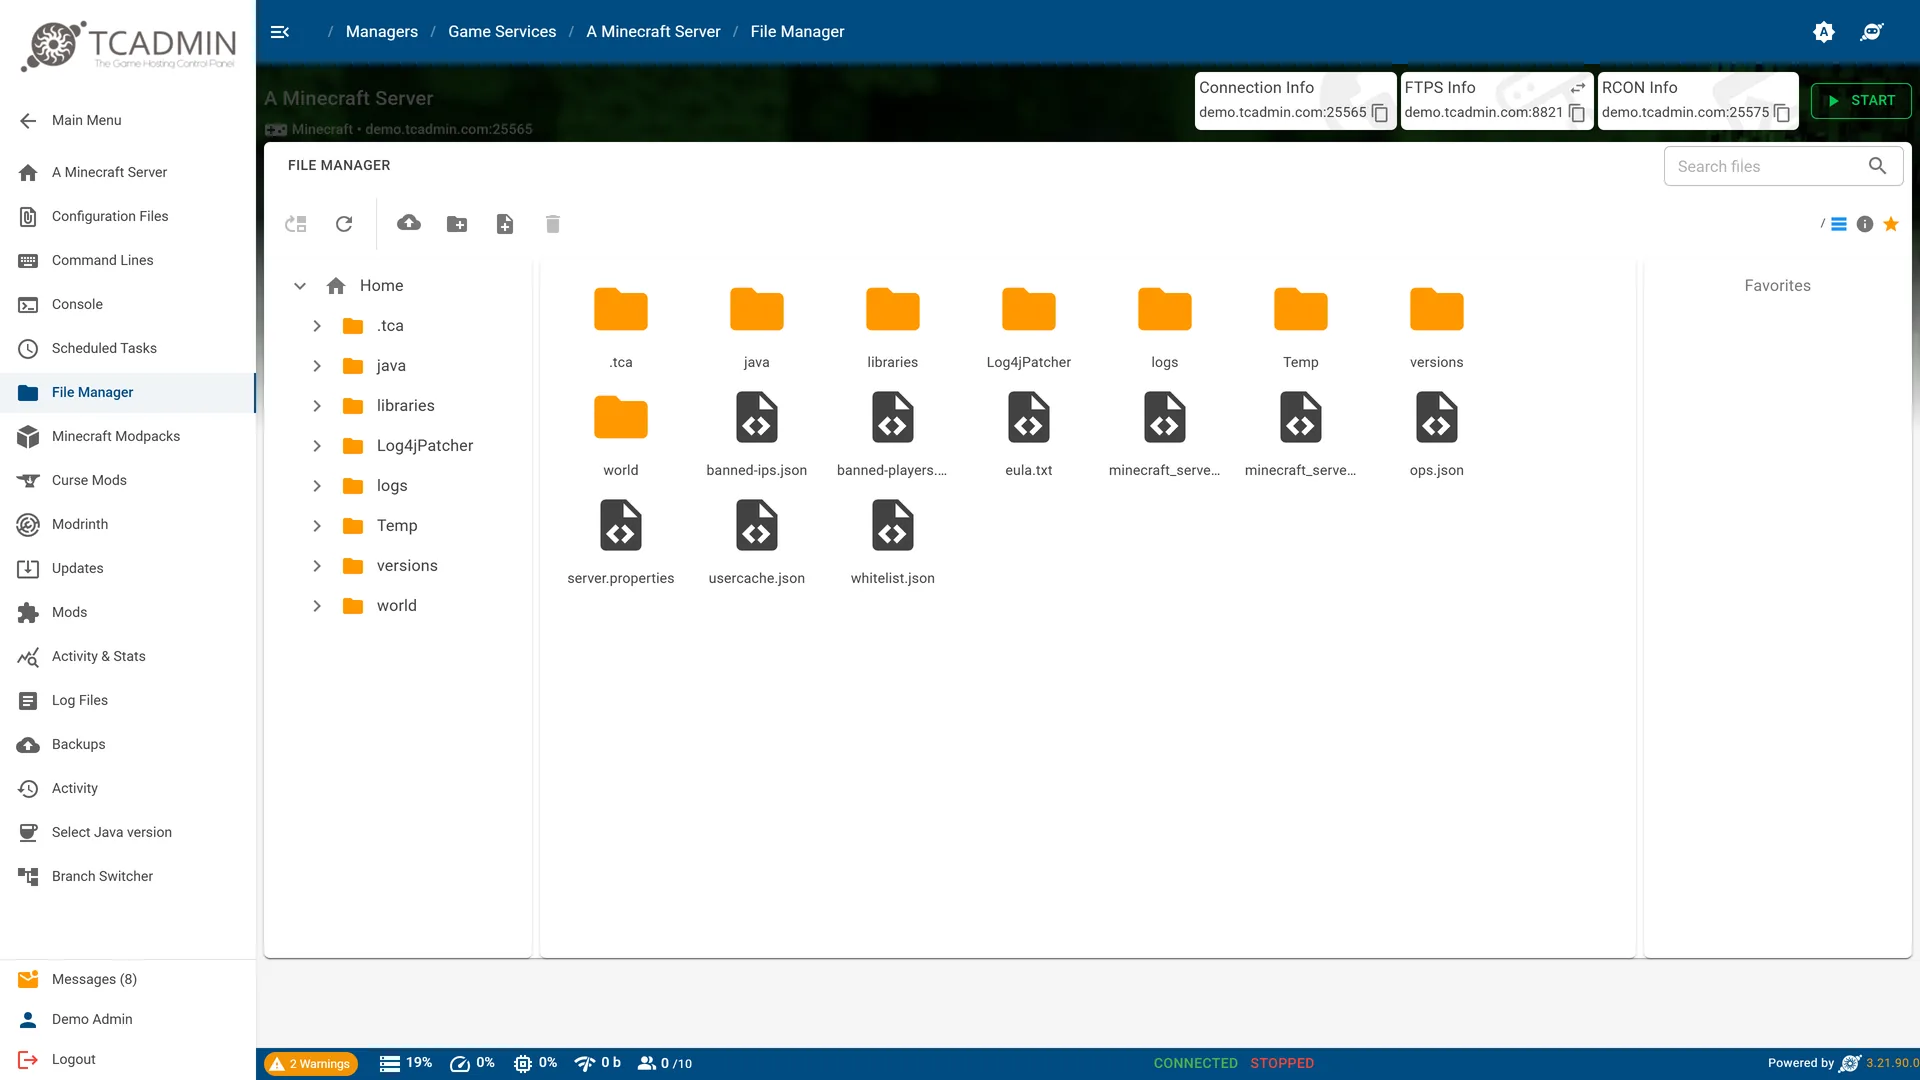Screen dimensions: 1920x1080
Task: Open the 2 Warnings badge
Action: tap(311, 1064)
